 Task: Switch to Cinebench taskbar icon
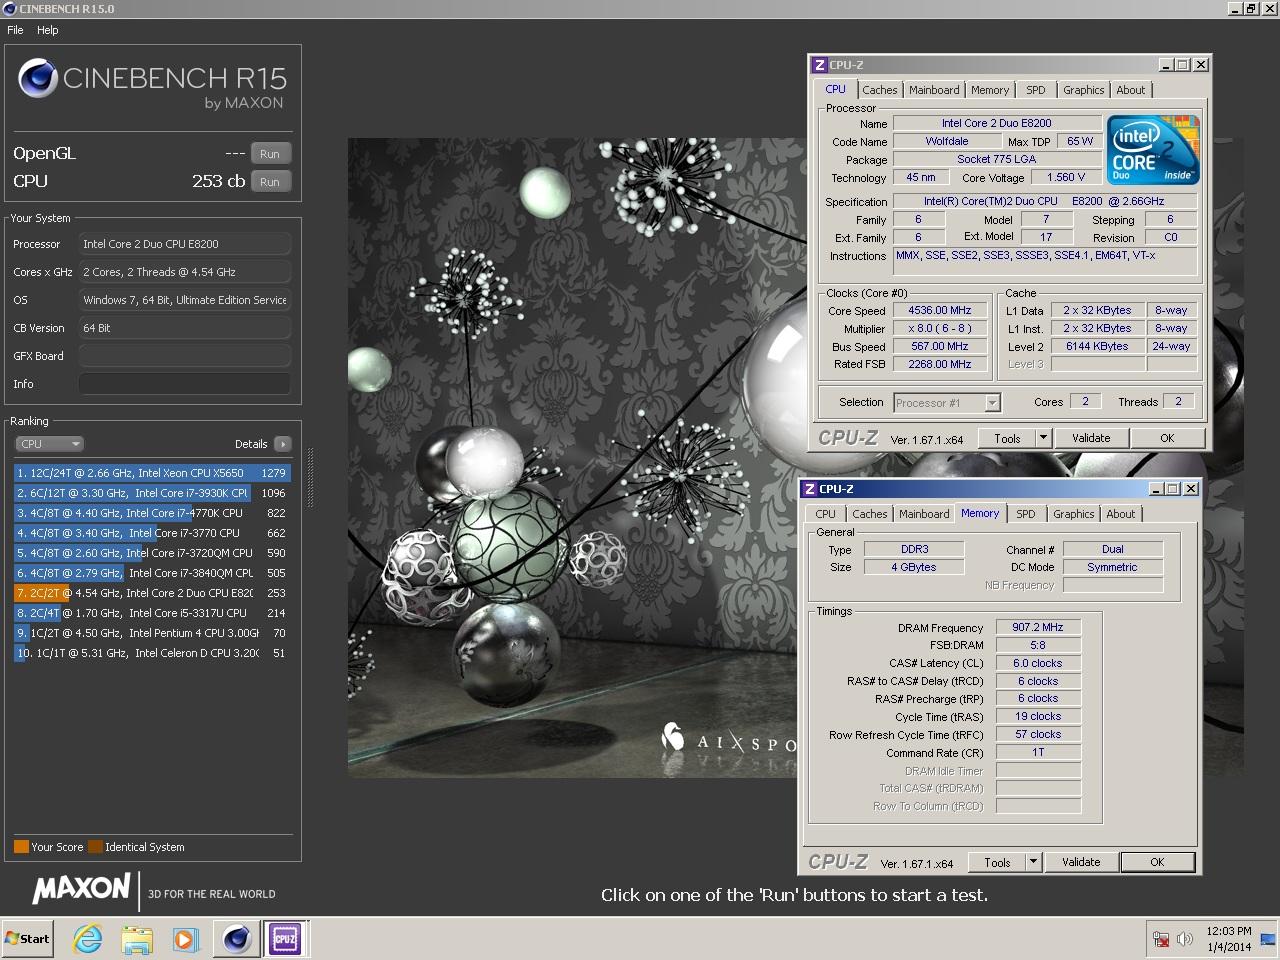[236, 939]
